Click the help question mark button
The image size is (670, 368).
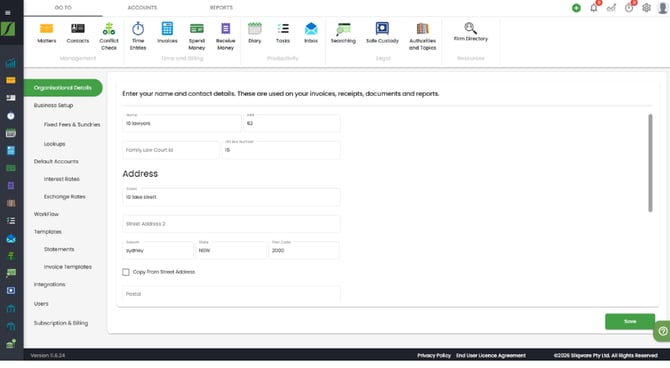tap(662, 331)
